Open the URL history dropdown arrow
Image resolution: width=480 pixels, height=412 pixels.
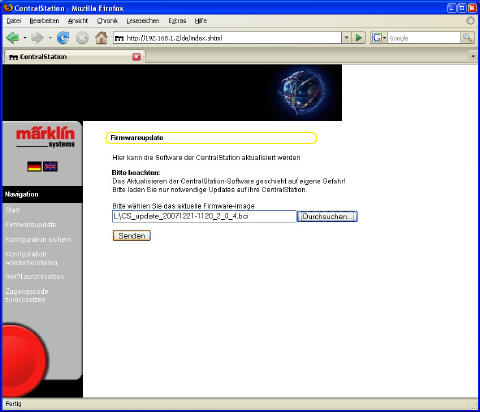pos(346,38)
